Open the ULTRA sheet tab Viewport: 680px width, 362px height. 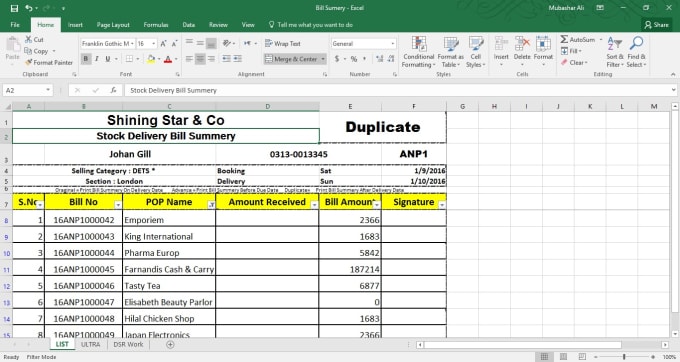coord(90,344)
